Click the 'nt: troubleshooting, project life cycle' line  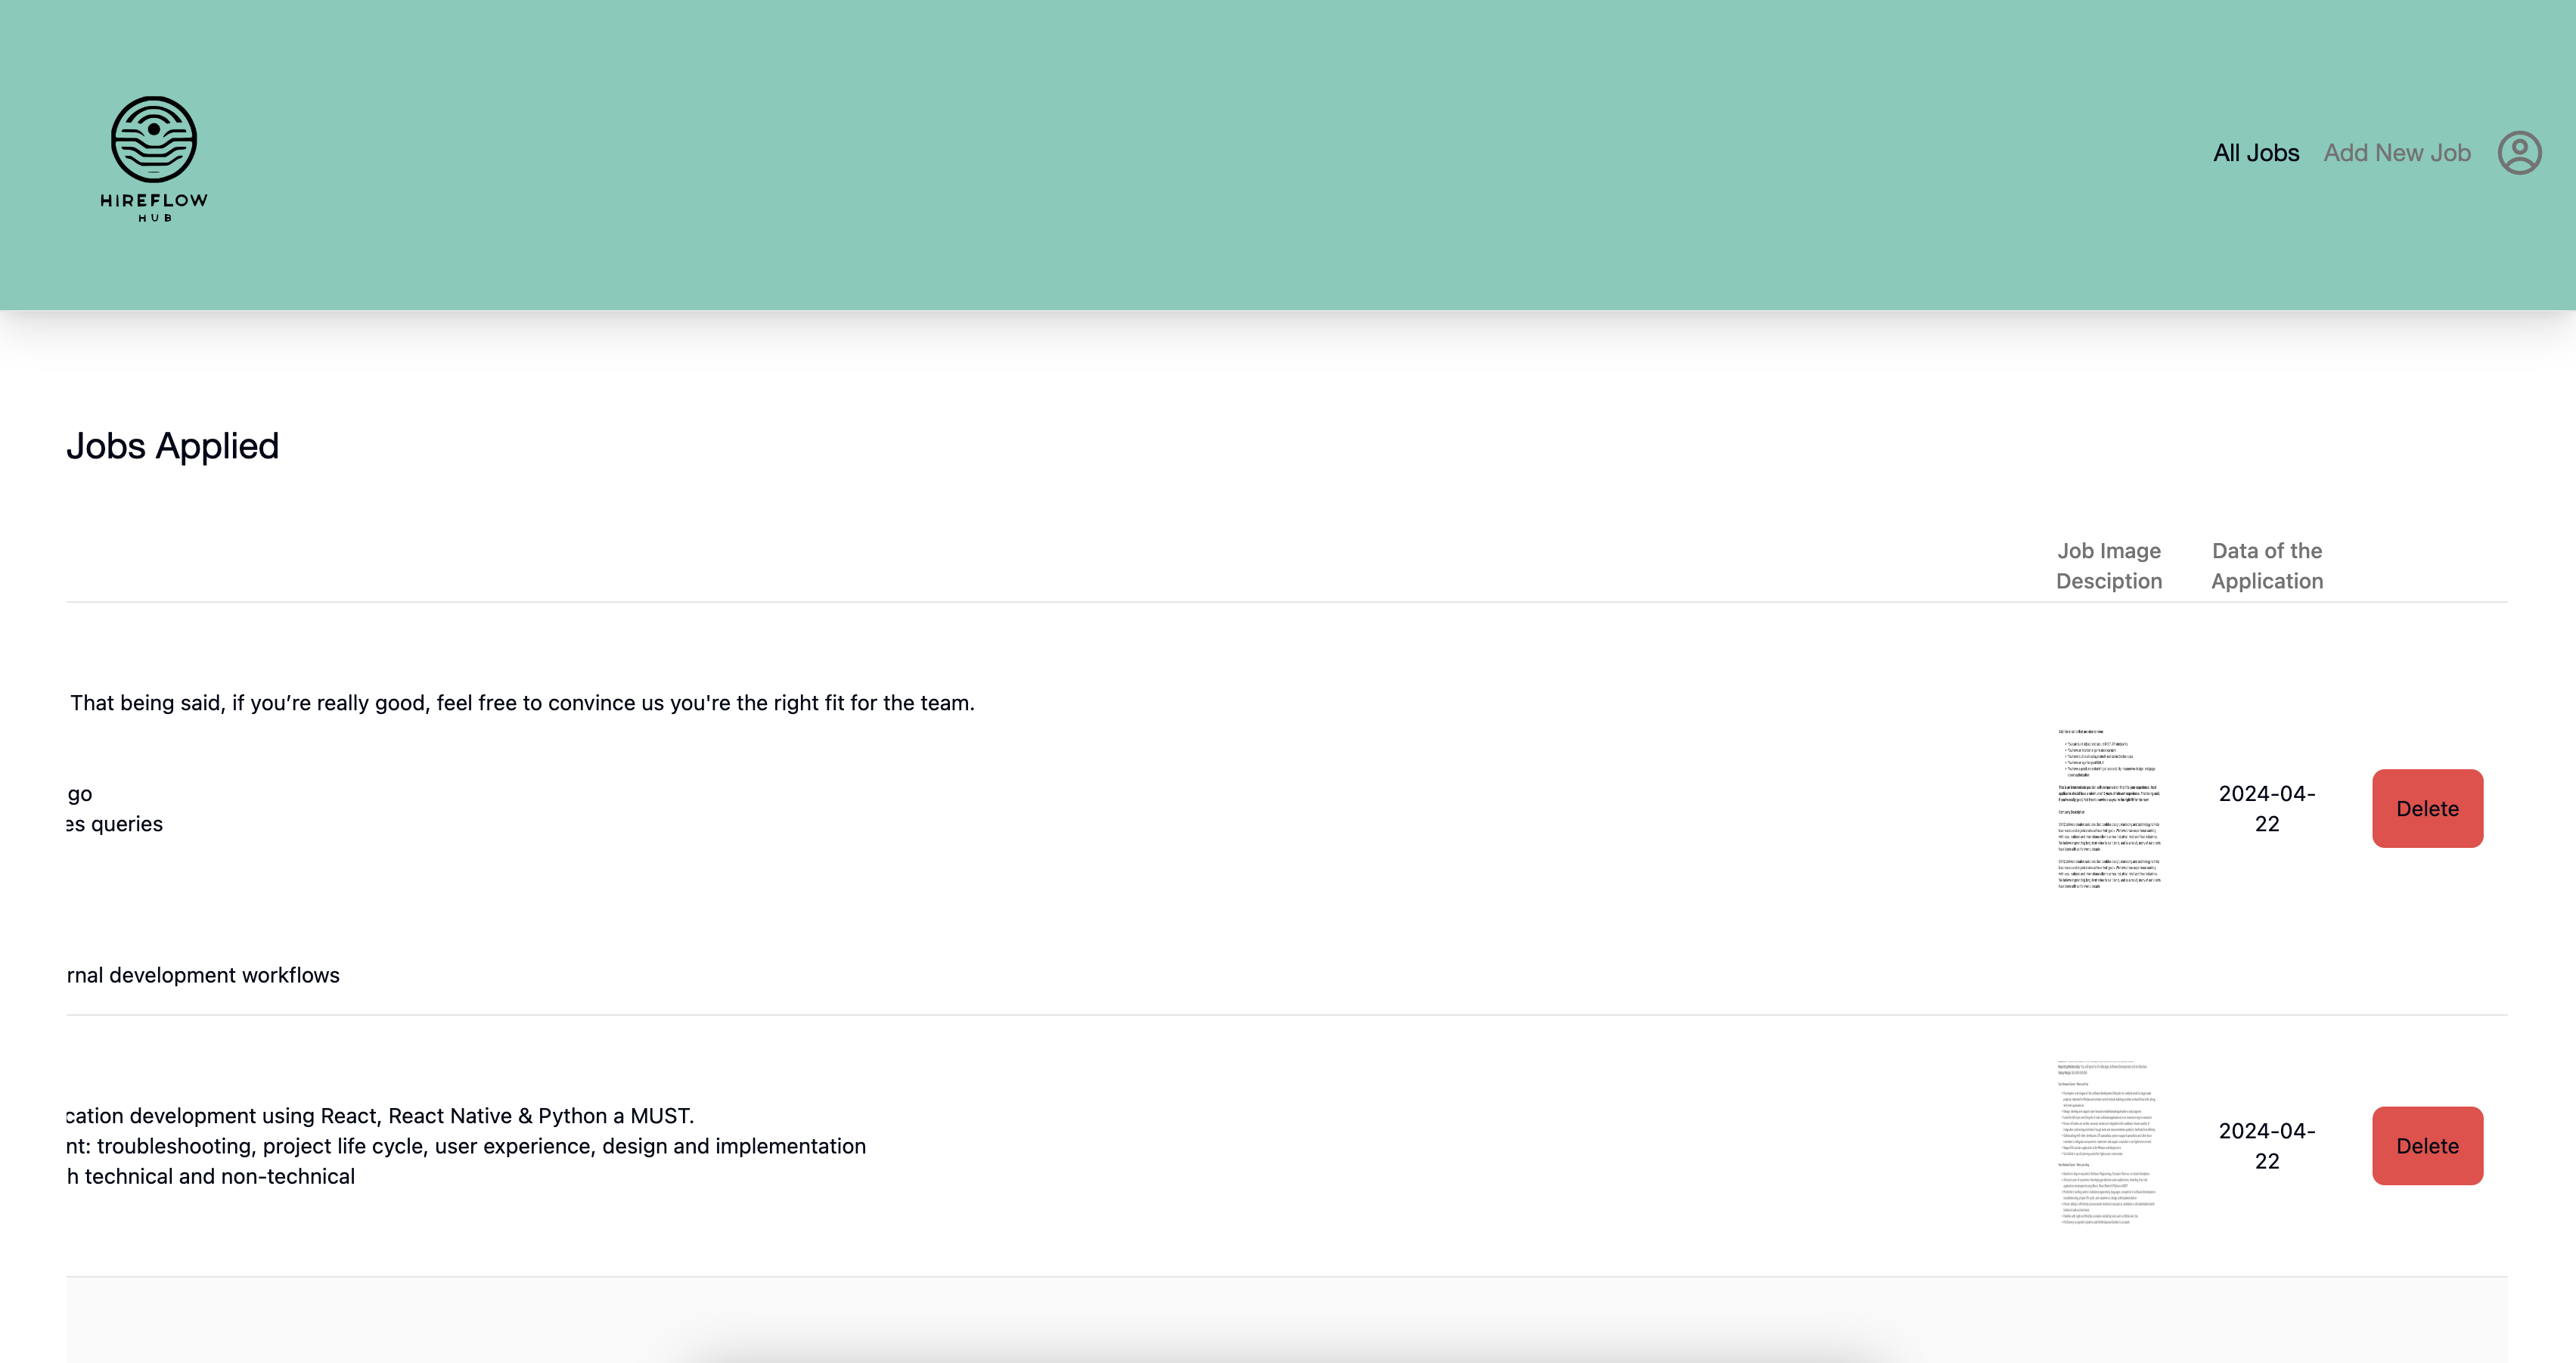tap(466, 1146)
